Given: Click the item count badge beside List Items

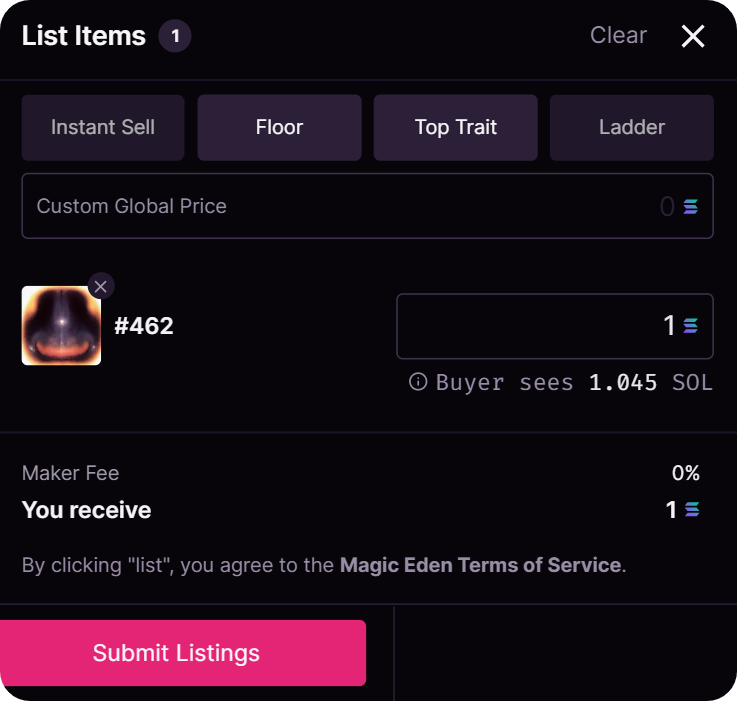Looking at the screenshot, I should (175, 37).
